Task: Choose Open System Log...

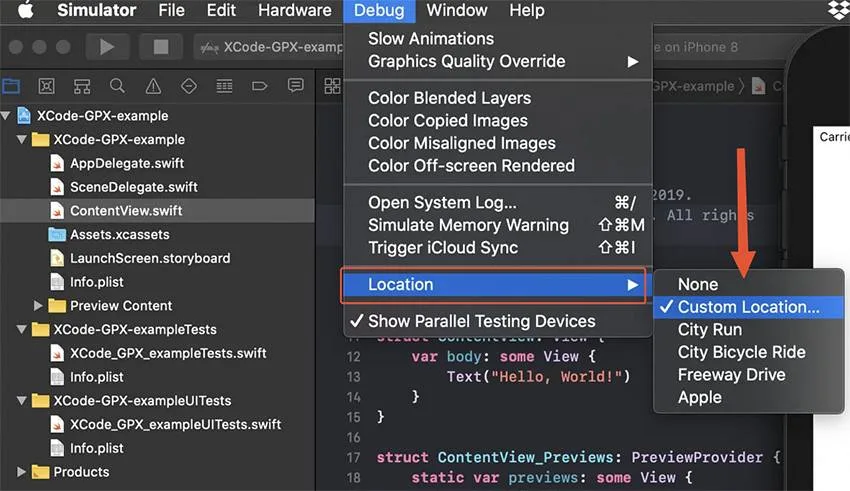Action: click(498, 202)
